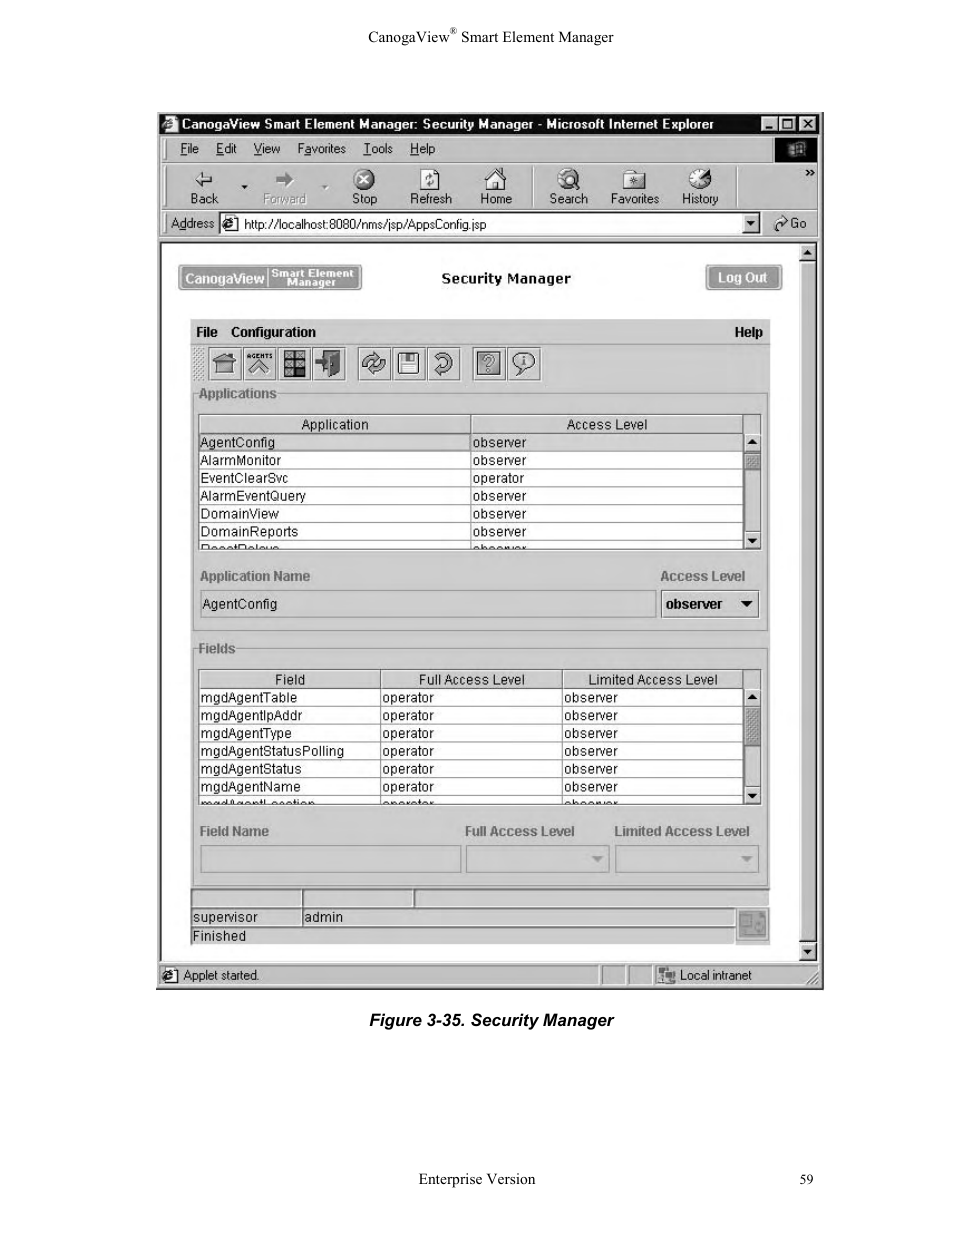Screen dimensions: 954x1235
Task: Click the Log Out button
Action: [743, 278]
